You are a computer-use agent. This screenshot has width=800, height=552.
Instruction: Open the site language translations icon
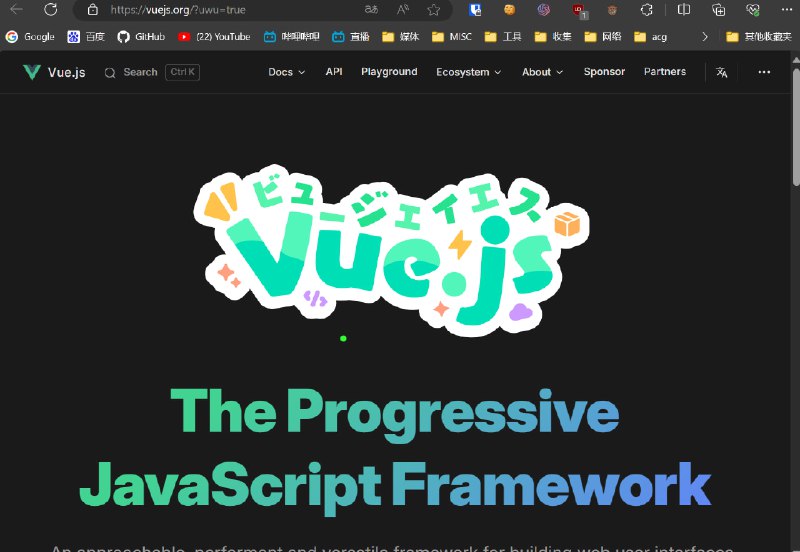coord(721,72)
